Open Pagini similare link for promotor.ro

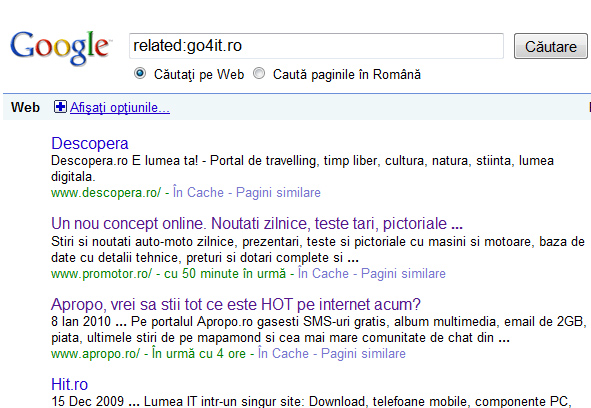403,273
